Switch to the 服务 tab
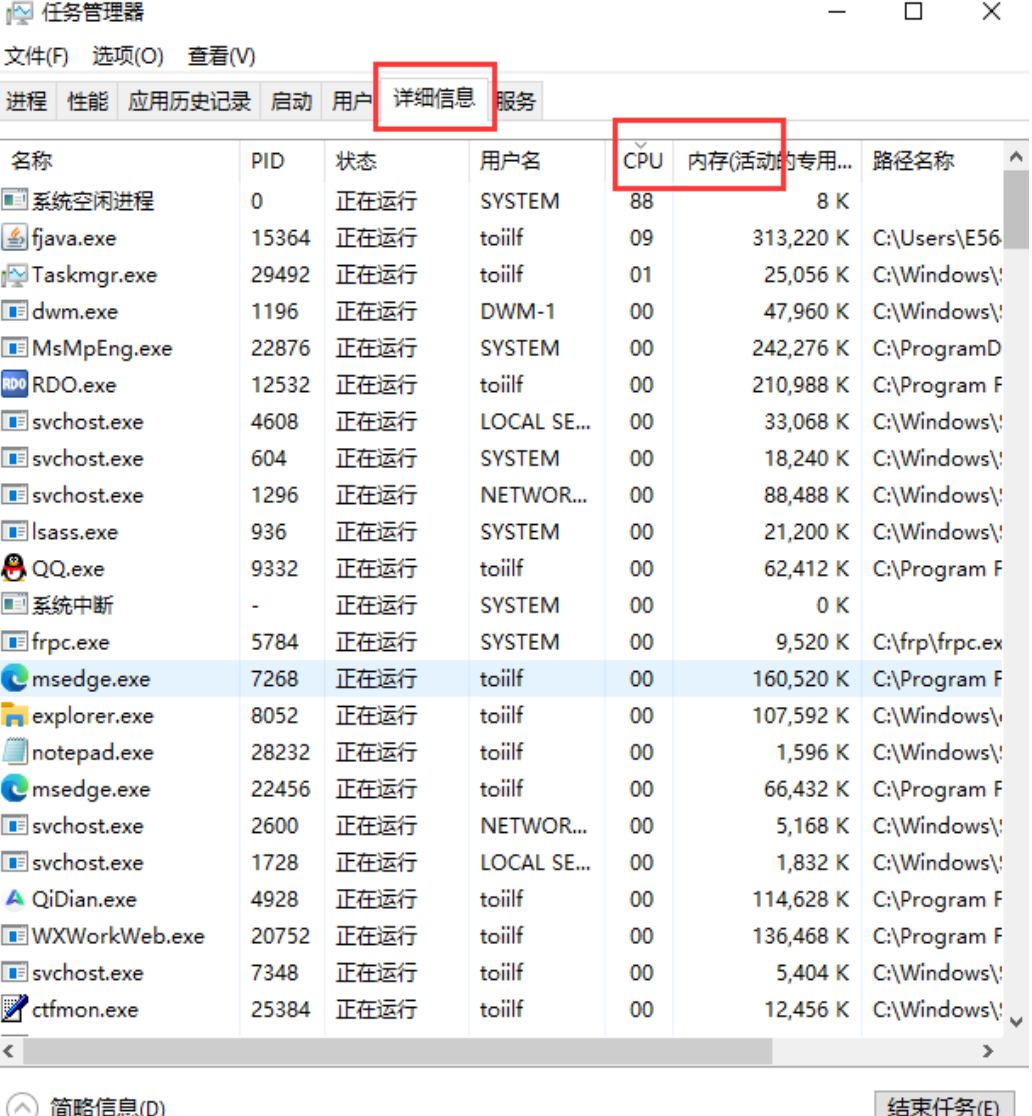The image size is (1032, 1116). click(x=516, y=100)
